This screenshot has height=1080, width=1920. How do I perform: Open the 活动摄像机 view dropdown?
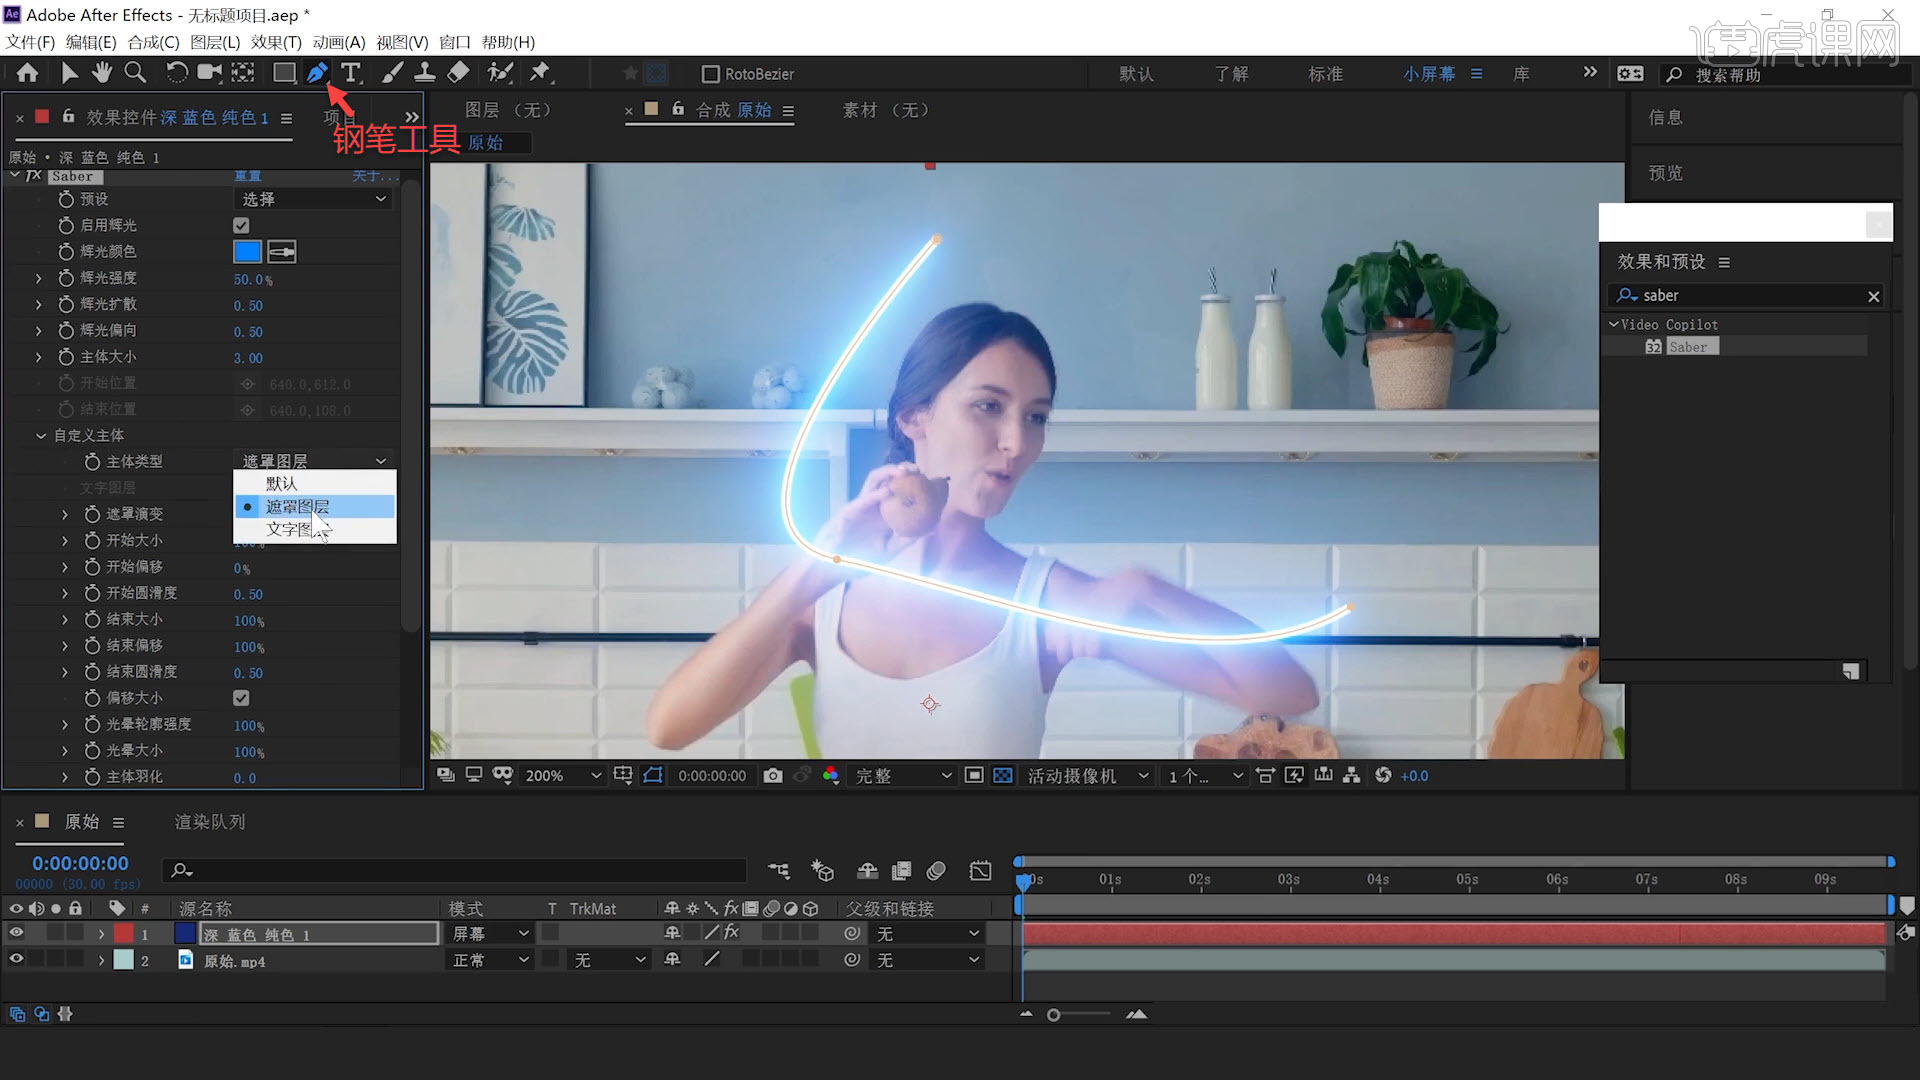[x=1087, y=776]
